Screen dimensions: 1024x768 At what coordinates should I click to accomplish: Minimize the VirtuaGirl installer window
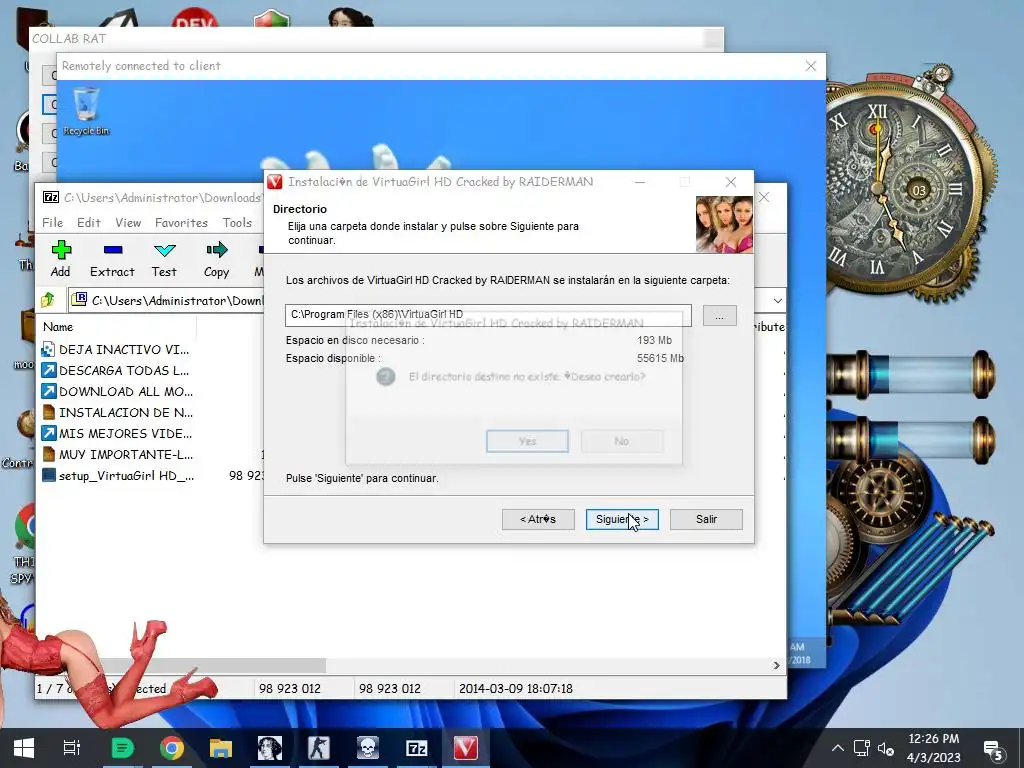640,182
